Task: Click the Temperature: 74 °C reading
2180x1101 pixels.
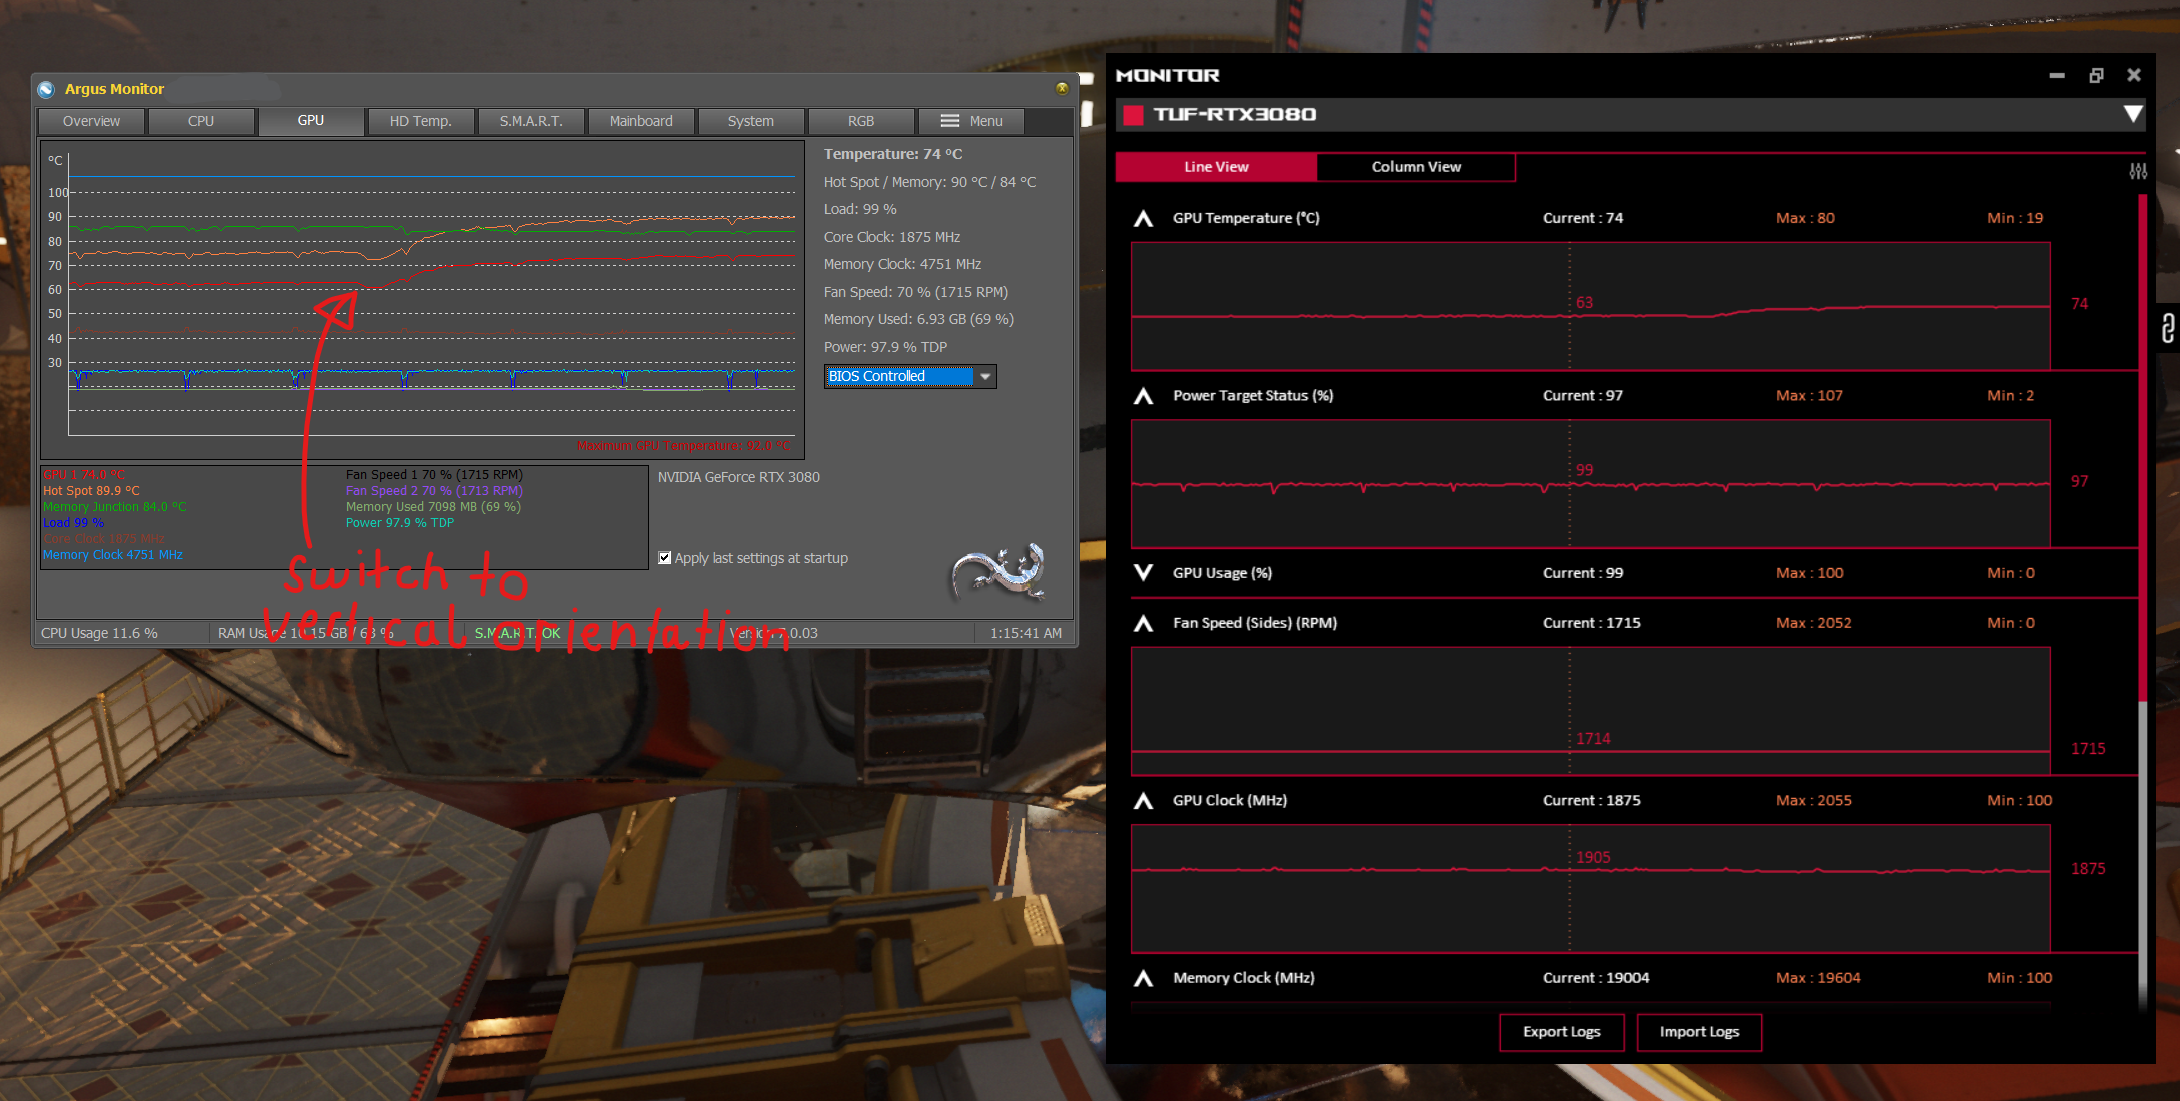Action: pyautogui.click(x=893, y=154)
